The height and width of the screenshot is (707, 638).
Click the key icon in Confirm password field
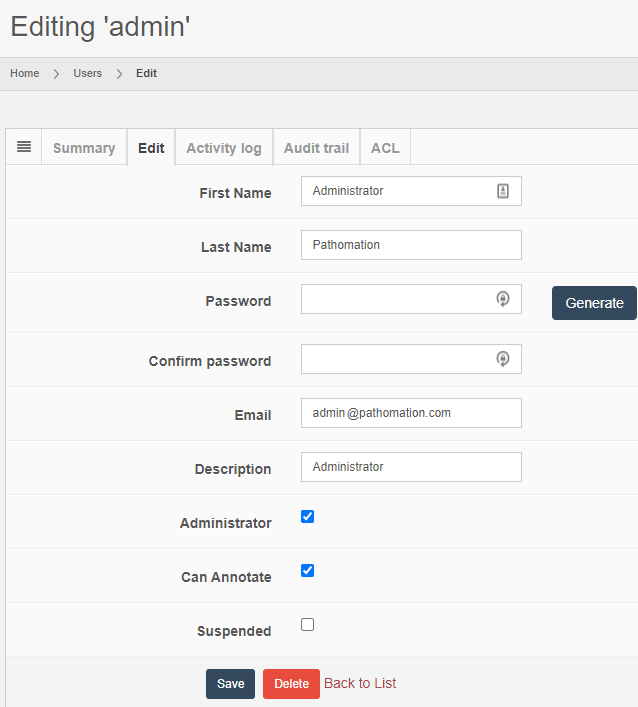(503, 359)
